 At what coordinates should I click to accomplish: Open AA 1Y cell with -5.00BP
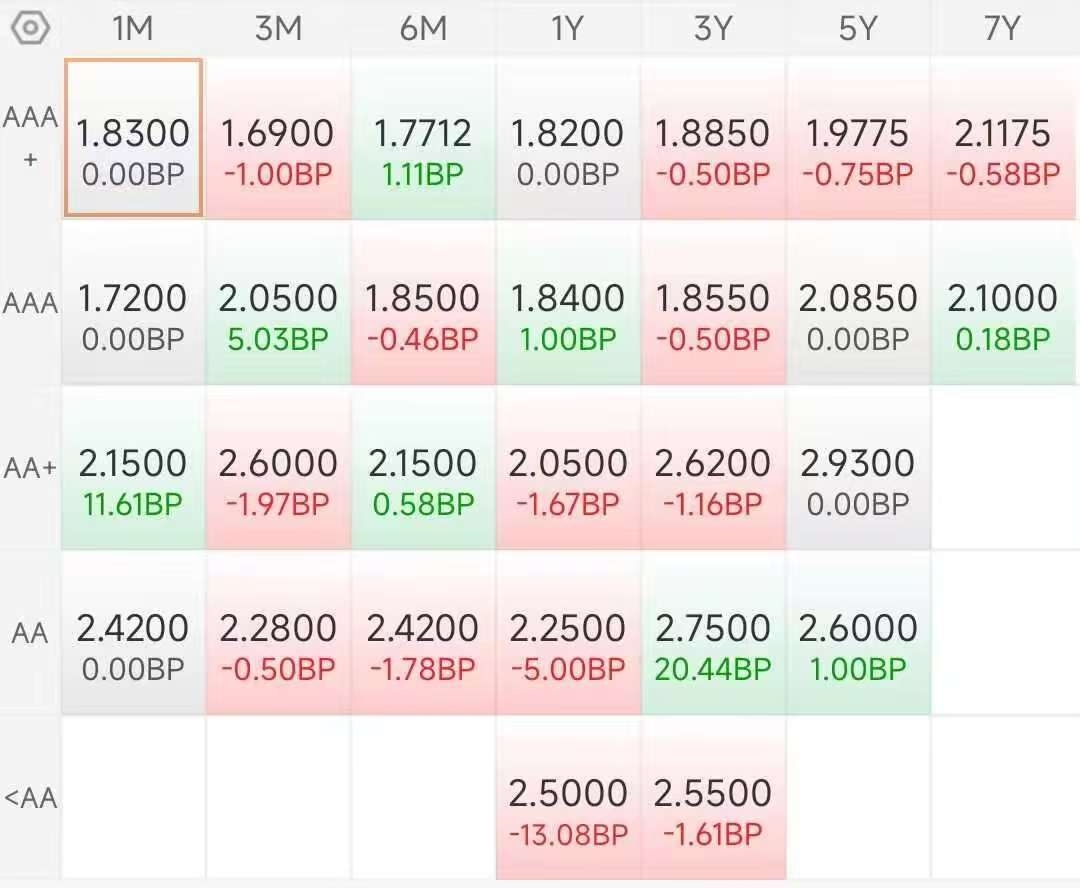[568, 633]
